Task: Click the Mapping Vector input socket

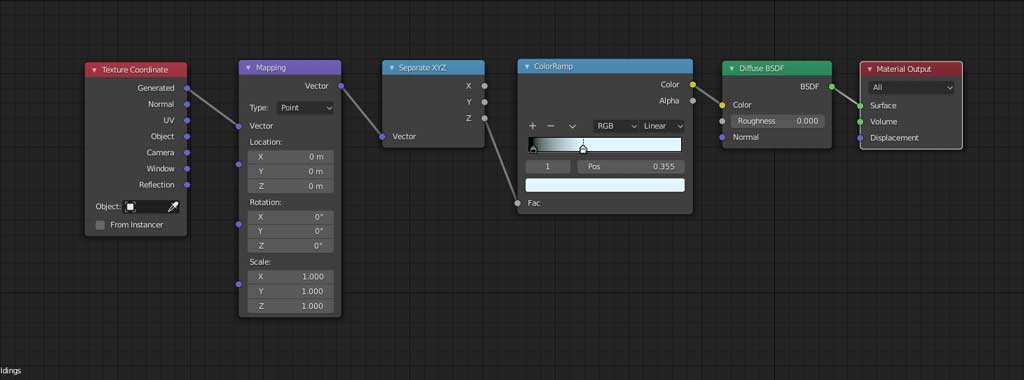Action: point(239,126)
